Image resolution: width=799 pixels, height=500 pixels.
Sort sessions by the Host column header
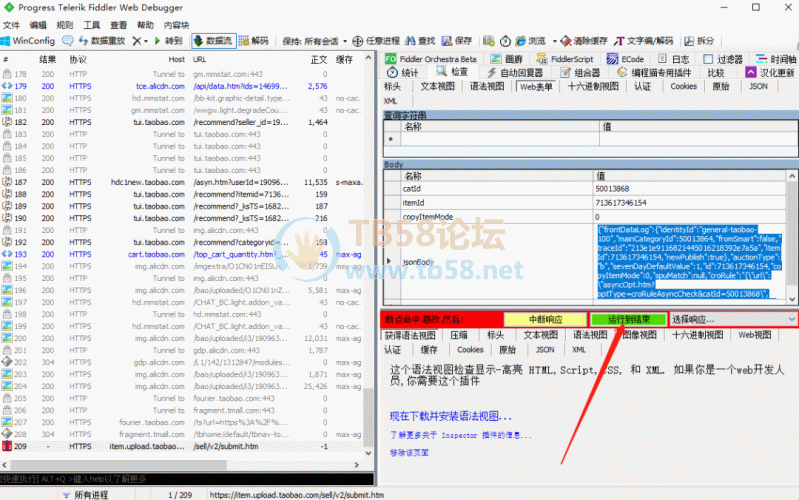click(x=176, y=60)
